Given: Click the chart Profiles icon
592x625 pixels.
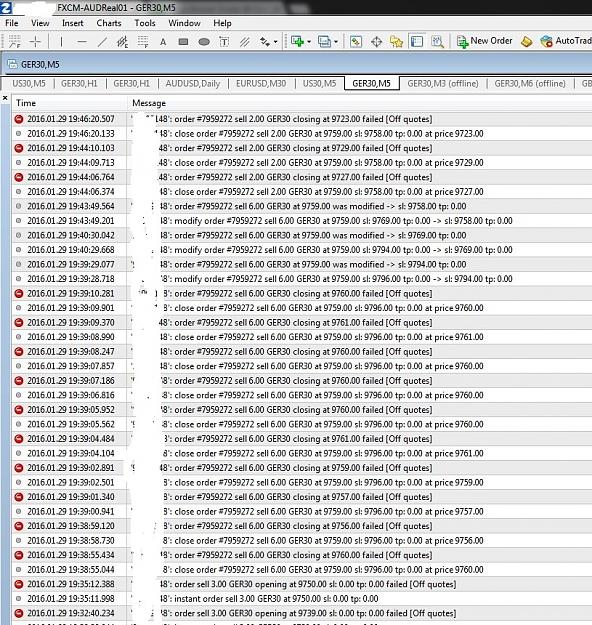Looking at the screenshot, I should pos(324,41).
